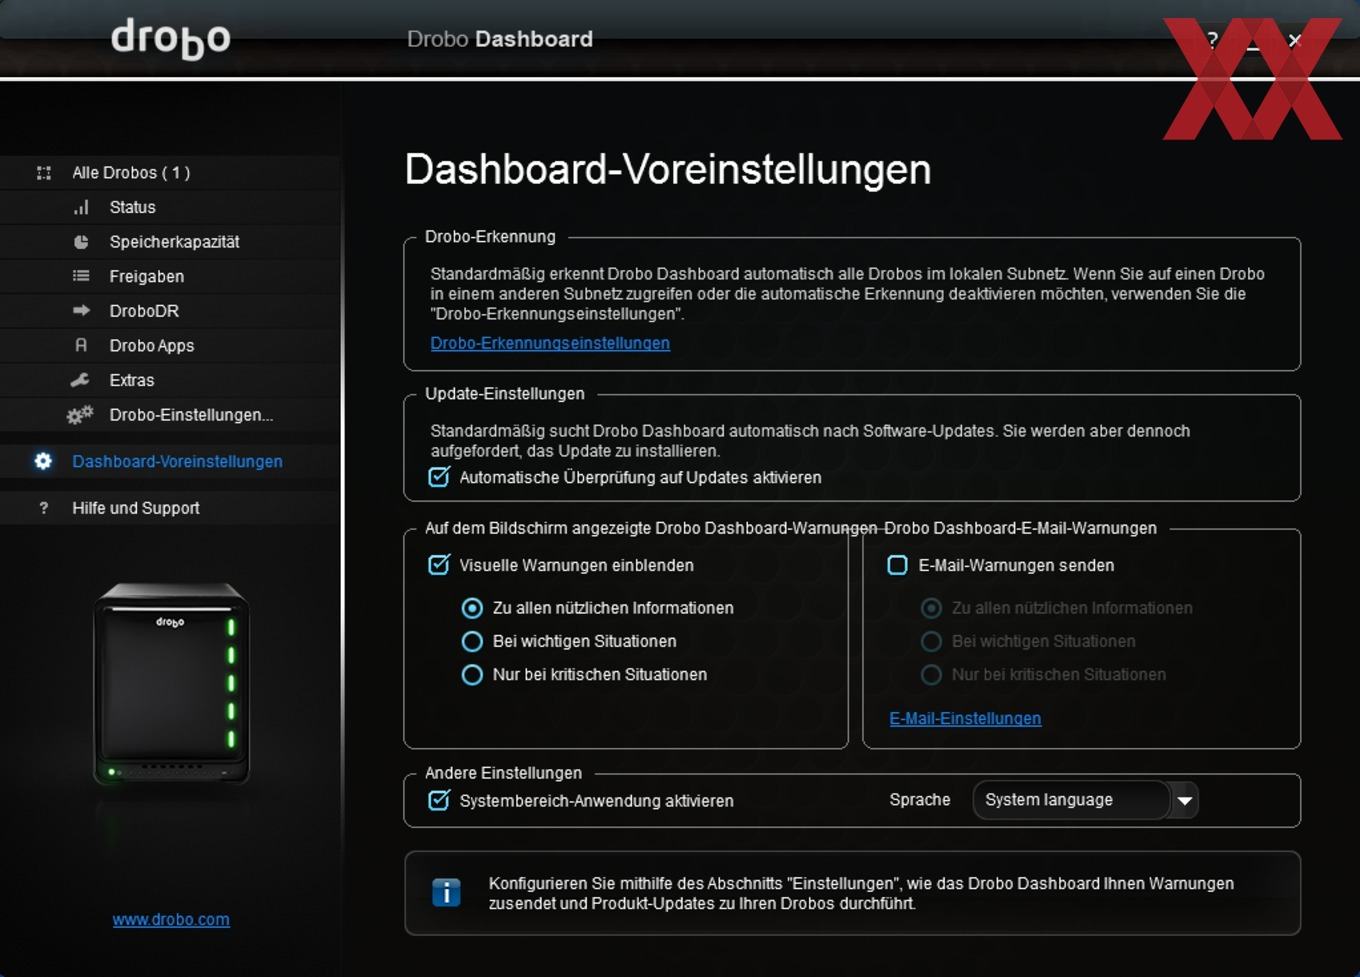The height and width of the screenshot is (977, 1360).
Task: Click the DroboDR arrow icon
Action: [x=81, y=311]
